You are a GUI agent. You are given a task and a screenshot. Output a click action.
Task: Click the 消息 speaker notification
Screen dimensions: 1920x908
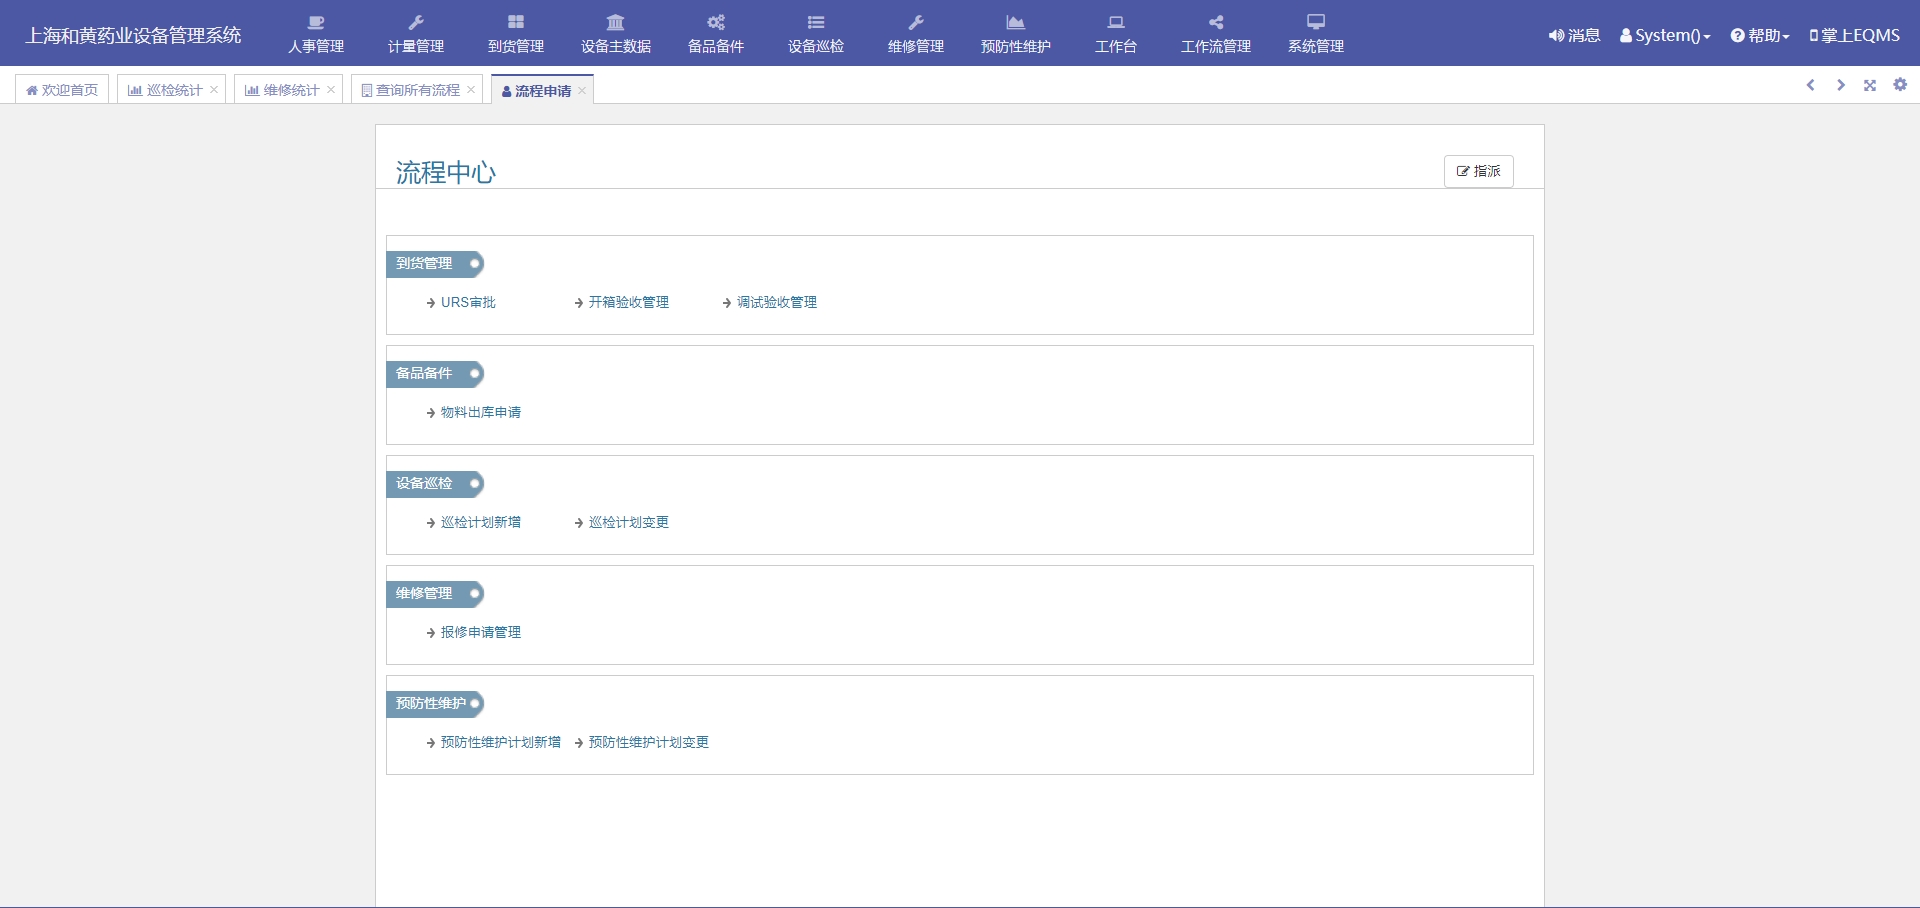[1574, 35]
